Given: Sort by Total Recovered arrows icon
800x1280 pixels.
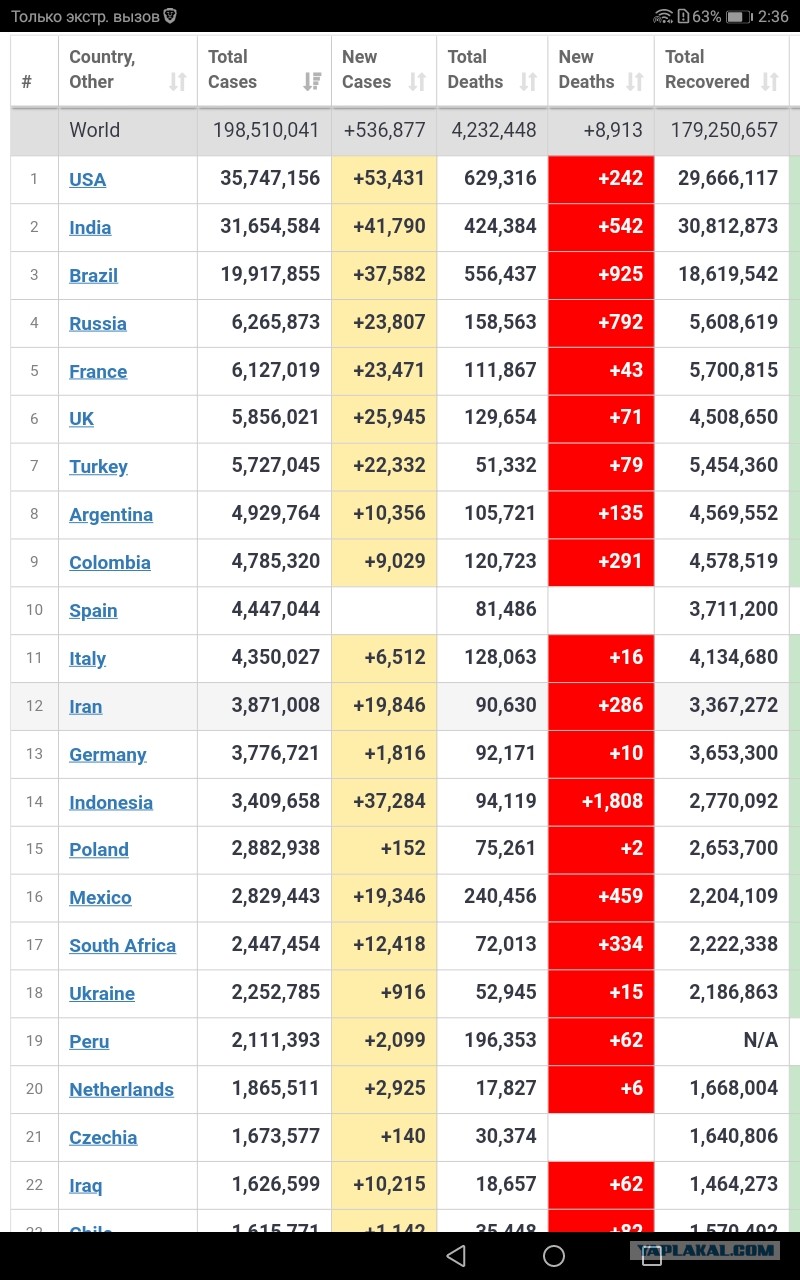Looking at the screenshot, I should point(770,82).
